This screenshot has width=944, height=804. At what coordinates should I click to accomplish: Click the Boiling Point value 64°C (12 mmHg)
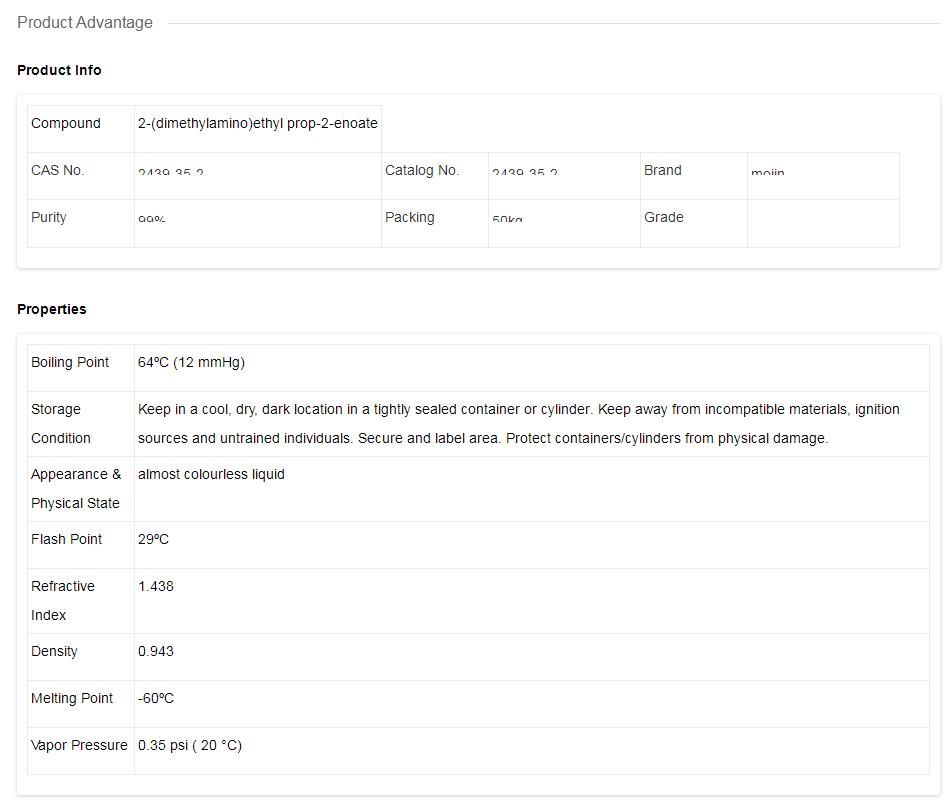coord(191,362)
